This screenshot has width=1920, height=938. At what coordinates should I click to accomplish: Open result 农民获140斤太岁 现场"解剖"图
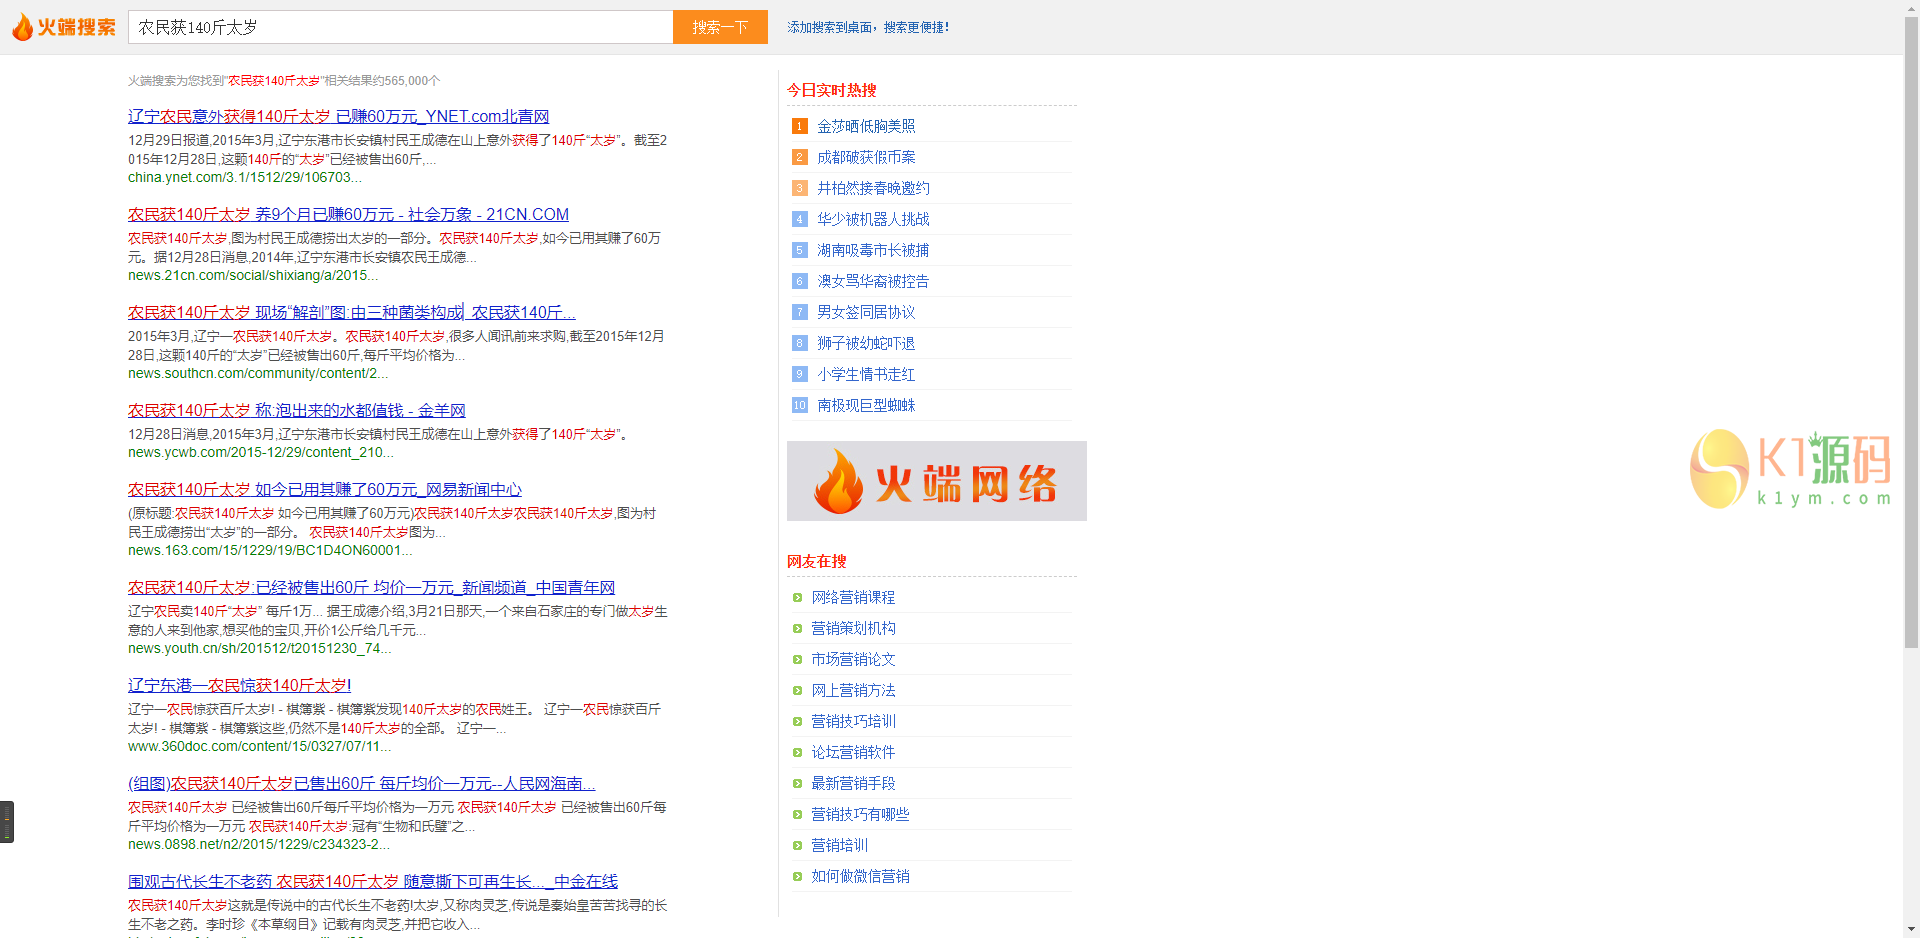[352, 313]
